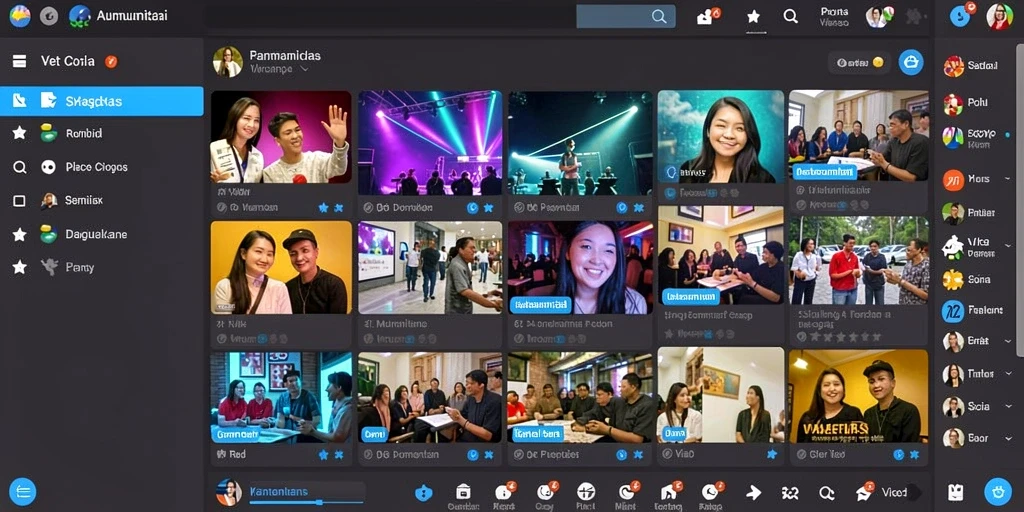This screenshot has width=1024, height=512.
Task: Expand the chevron next to Vilca contact
Action: coord(1008,246)
